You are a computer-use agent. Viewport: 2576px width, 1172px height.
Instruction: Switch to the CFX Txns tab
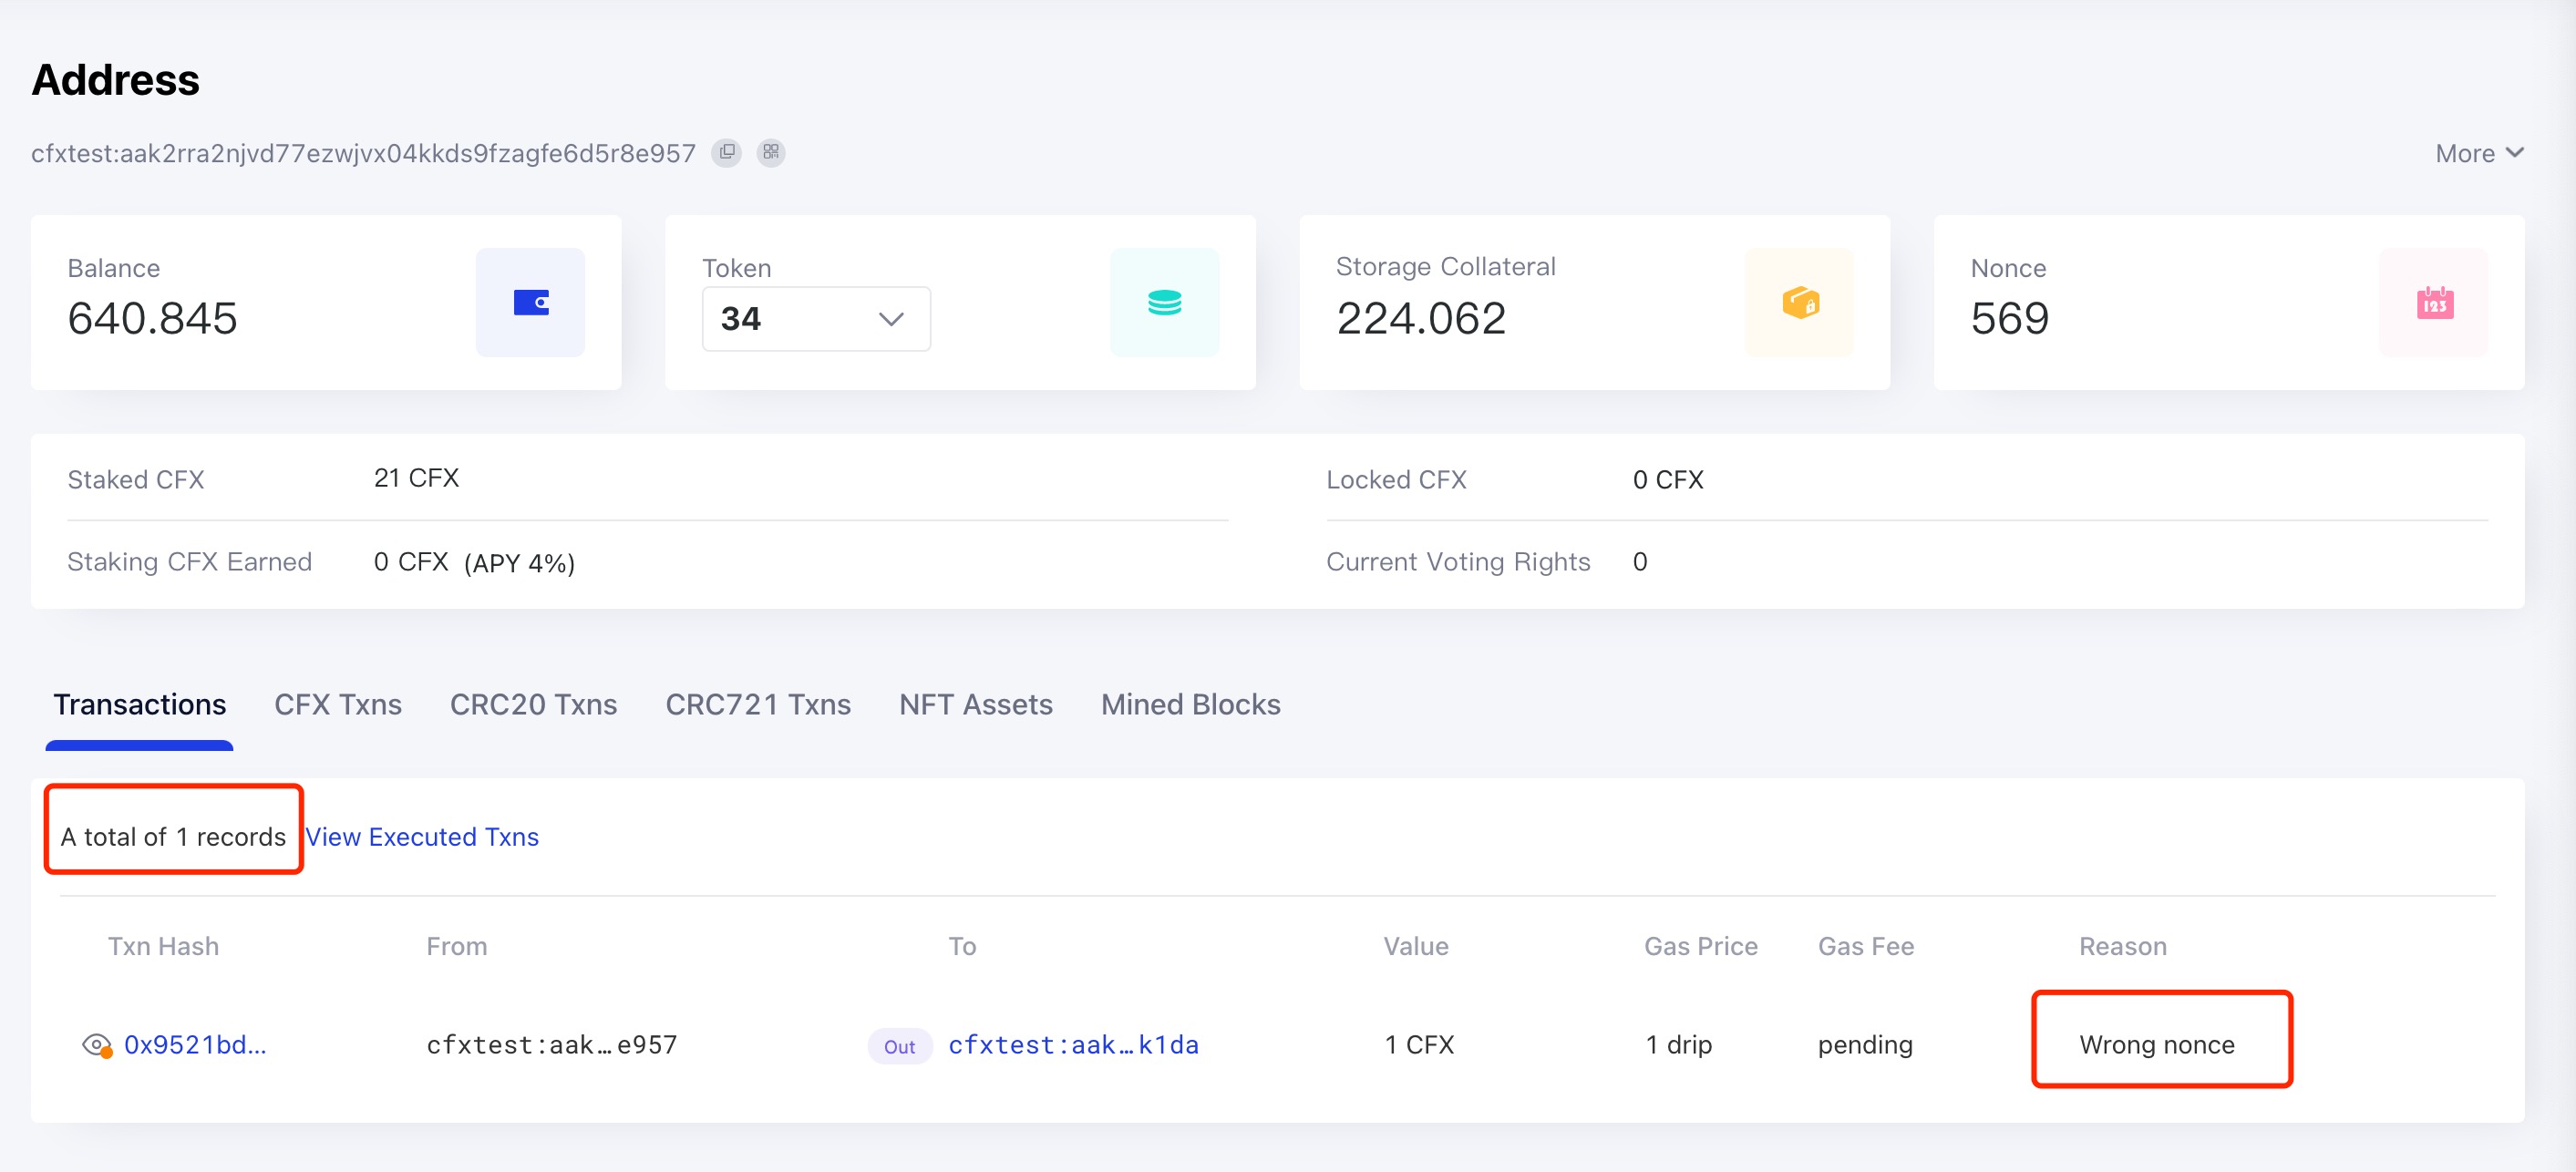pyautogui.click(x=338, y=705)
